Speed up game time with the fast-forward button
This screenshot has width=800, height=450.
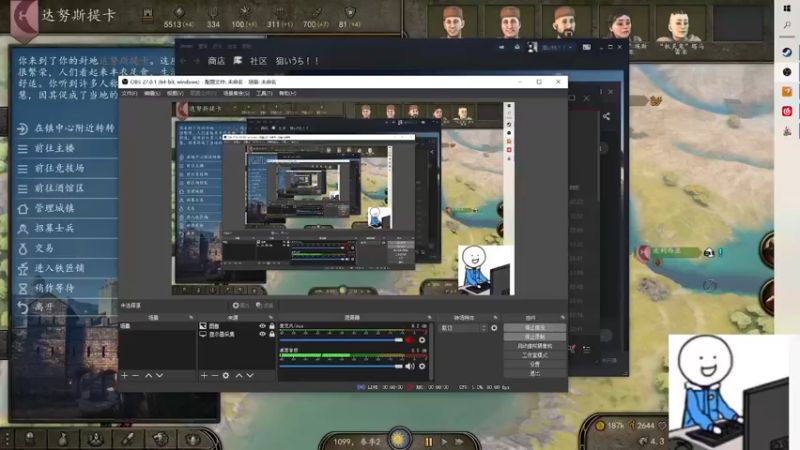pos(459,442)
